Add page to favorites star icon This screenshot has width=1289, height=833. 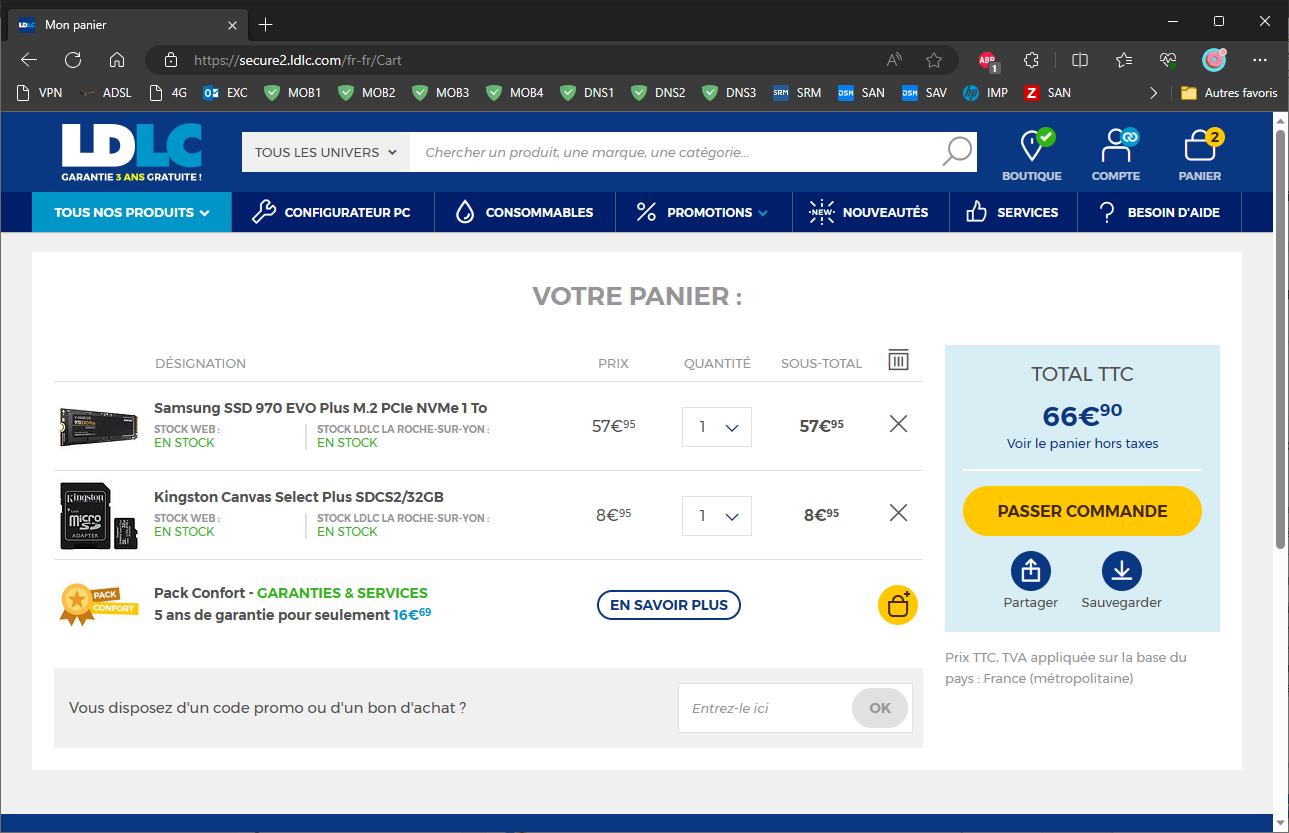click(x=934, y=60)
